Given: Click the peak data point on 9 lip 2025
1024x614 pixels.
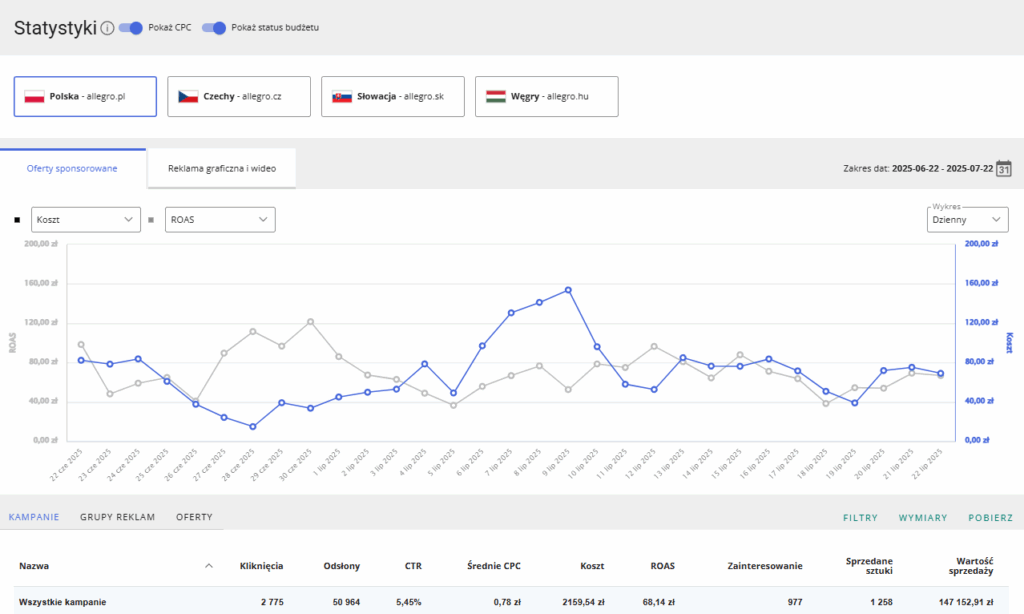Looking at the screenshot, I should (x=568, y=290).
